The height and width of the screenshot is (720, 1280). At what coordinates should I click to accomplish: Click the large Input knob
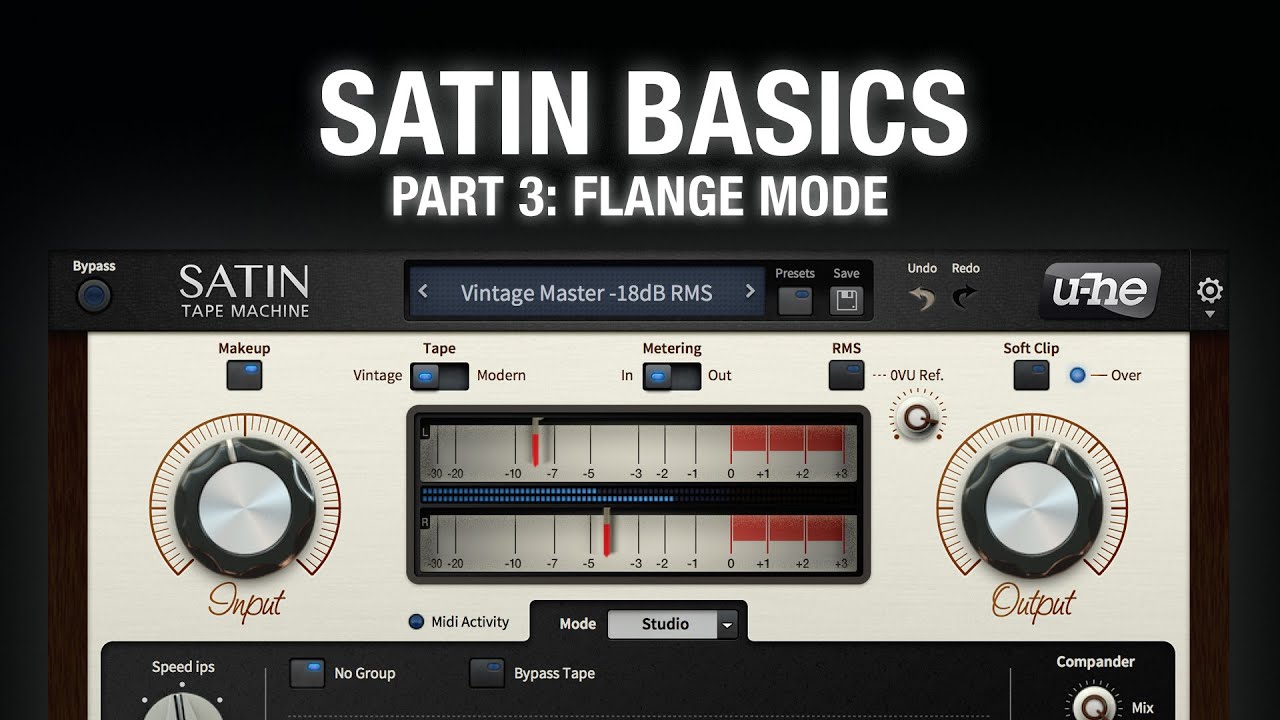[244, 509]
